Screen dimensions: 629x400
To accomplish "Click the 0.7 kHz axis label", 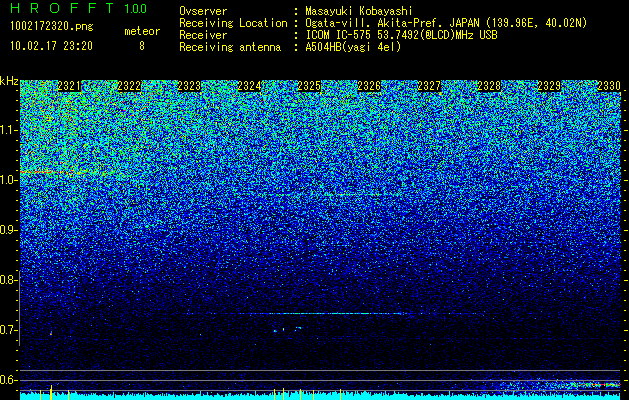I will (7, 330).
